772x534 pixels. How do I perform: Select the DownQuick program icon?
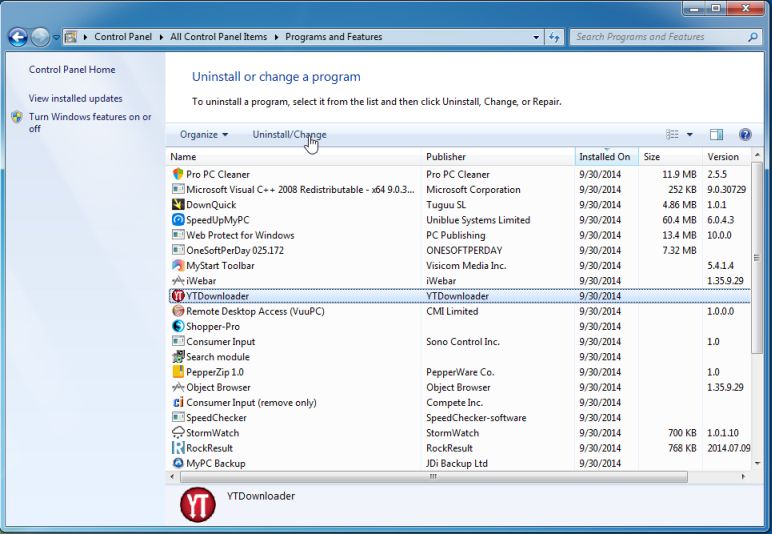click(178, 205)
